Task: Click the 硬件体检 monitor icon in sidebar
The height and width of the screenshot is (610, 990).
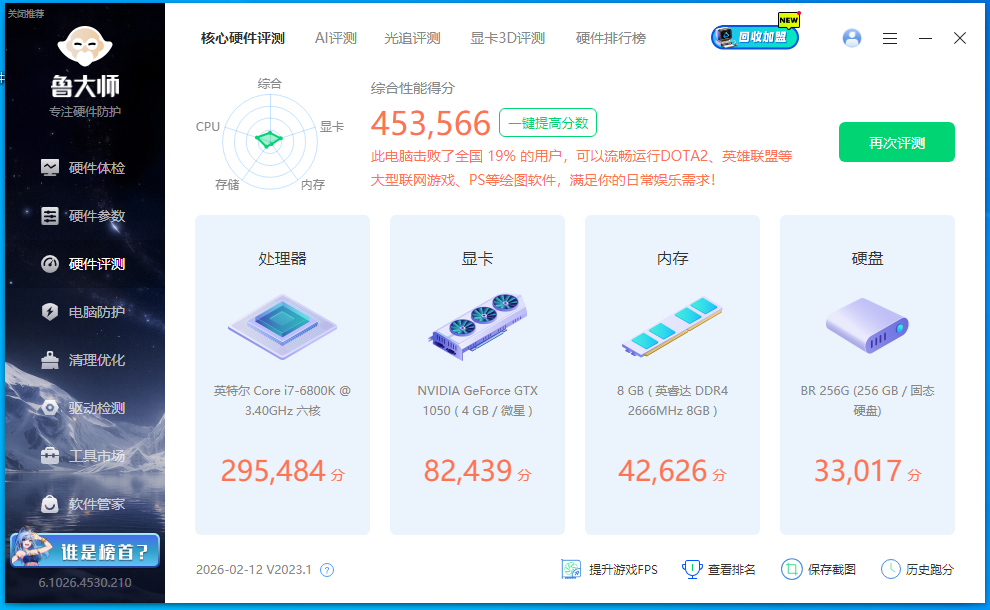Action: coord(50,168)
